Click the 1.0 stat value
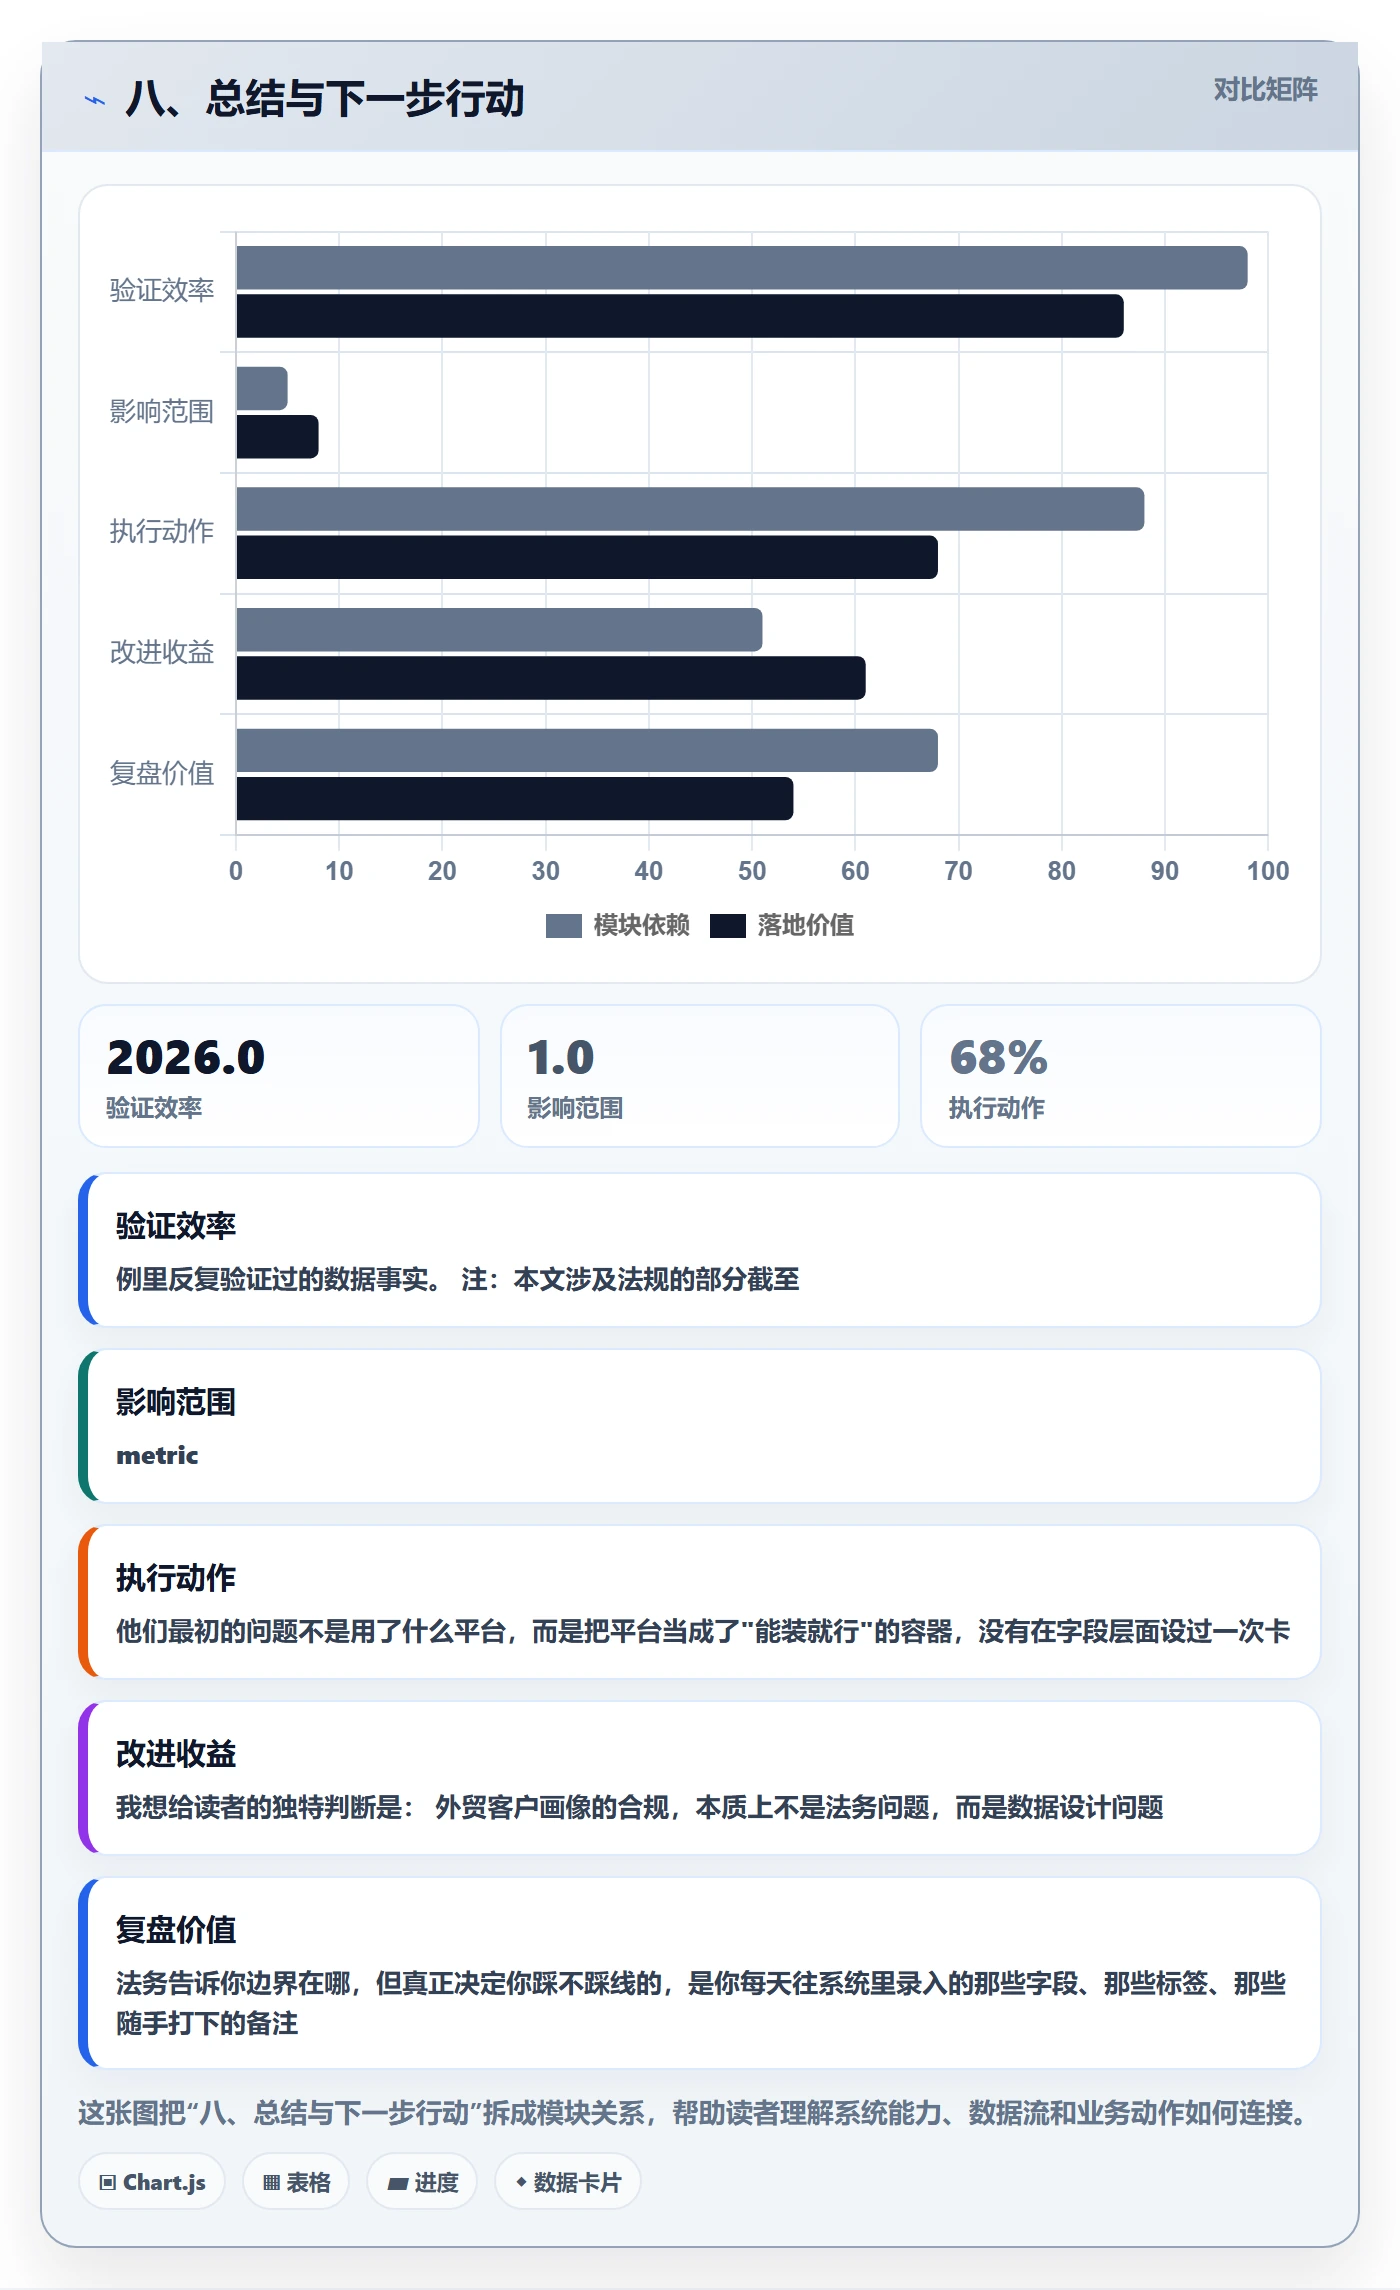 point(561,1057)
